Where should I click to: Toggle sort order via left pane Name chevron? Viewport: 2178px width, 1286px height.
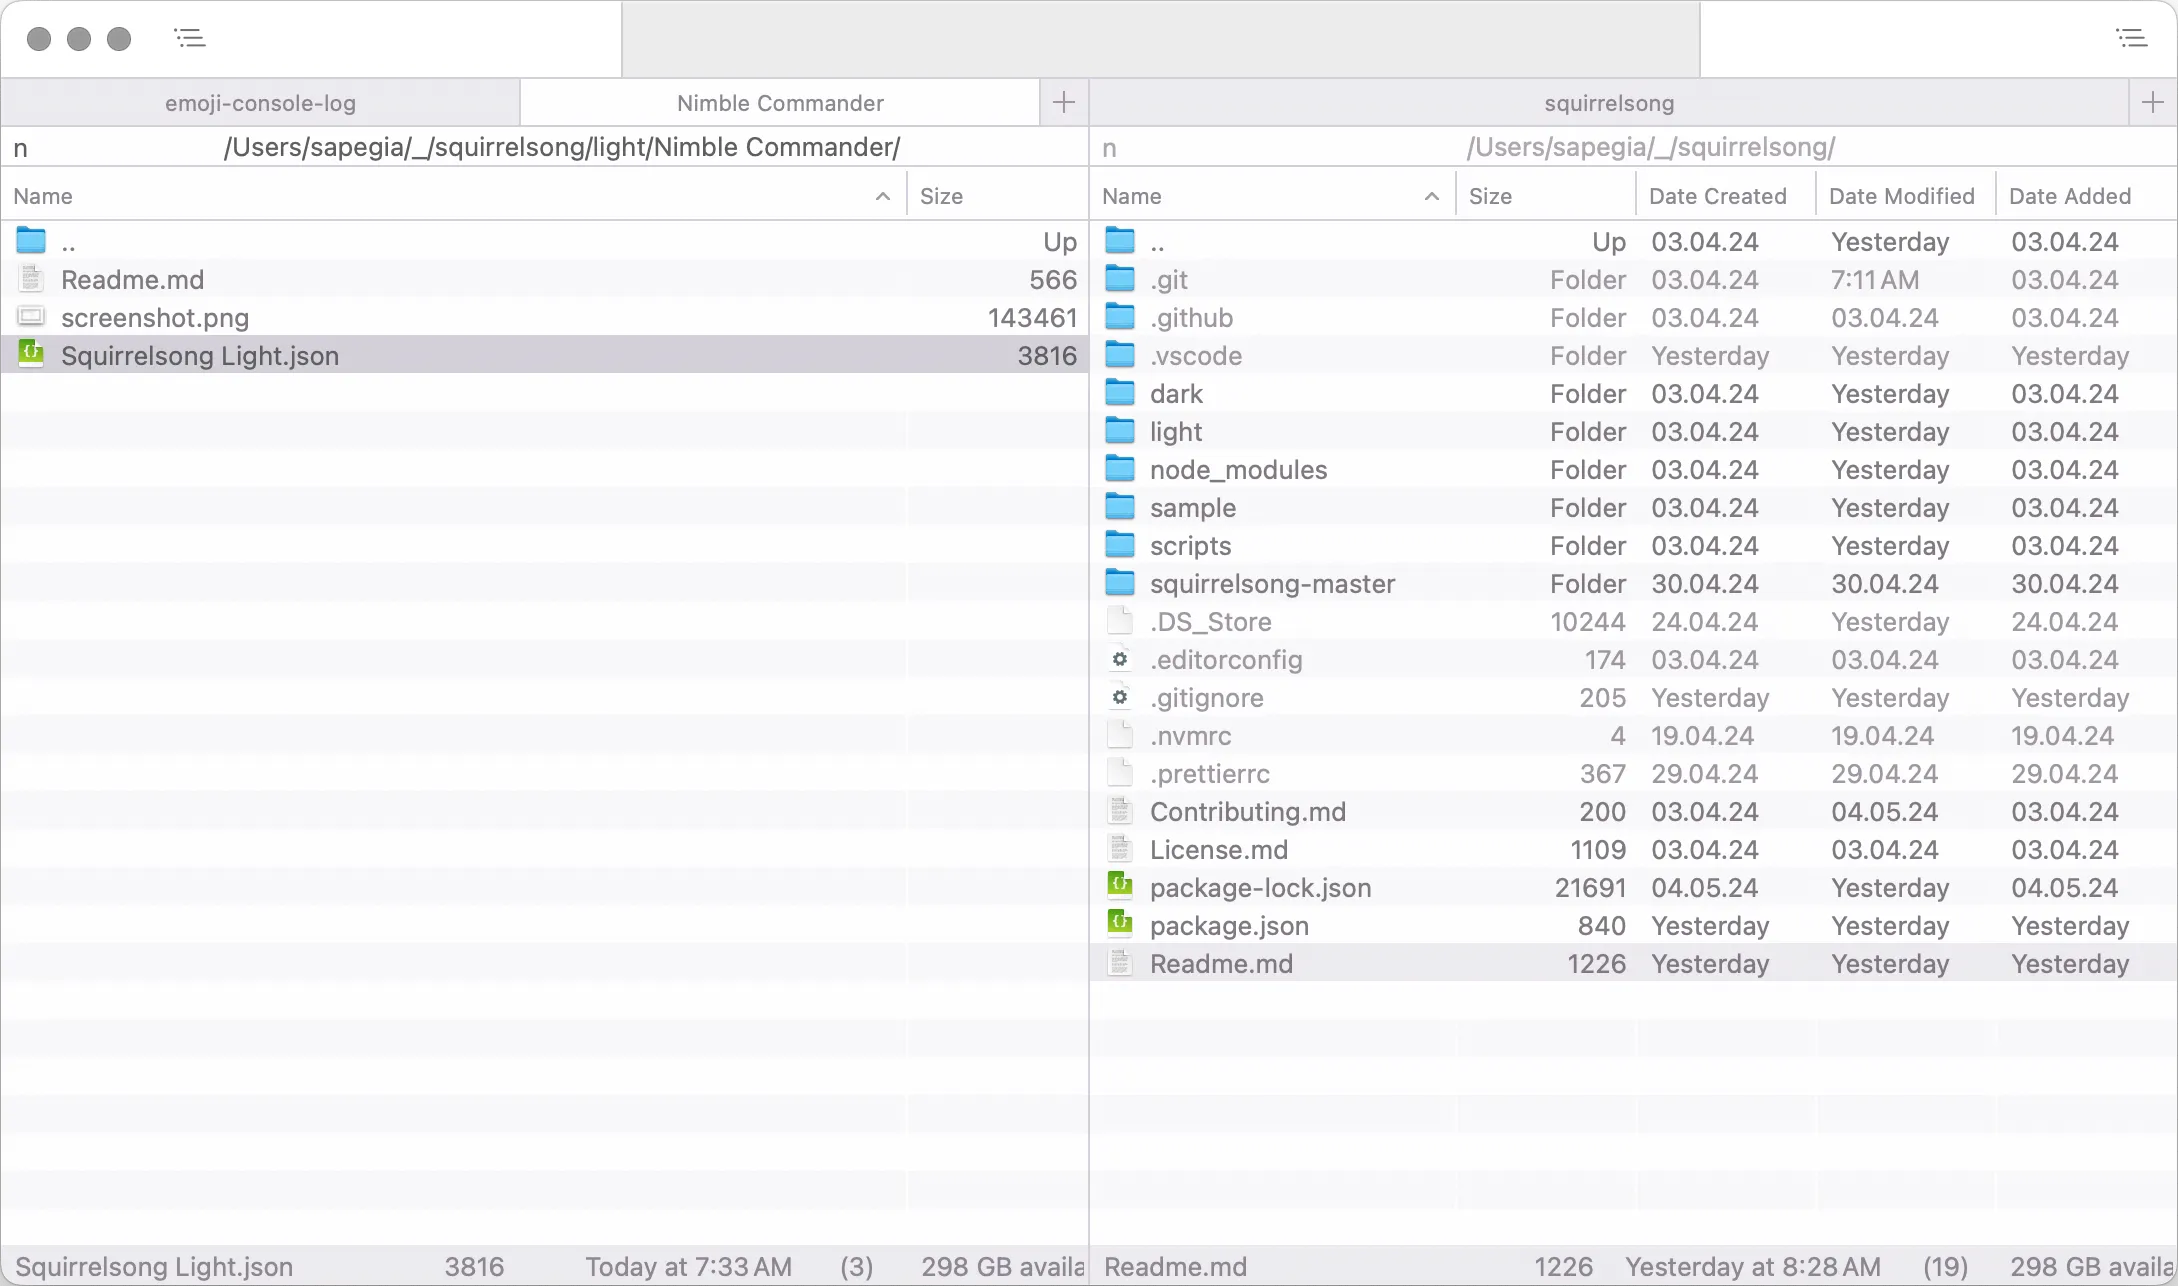(x=882, y=195)
